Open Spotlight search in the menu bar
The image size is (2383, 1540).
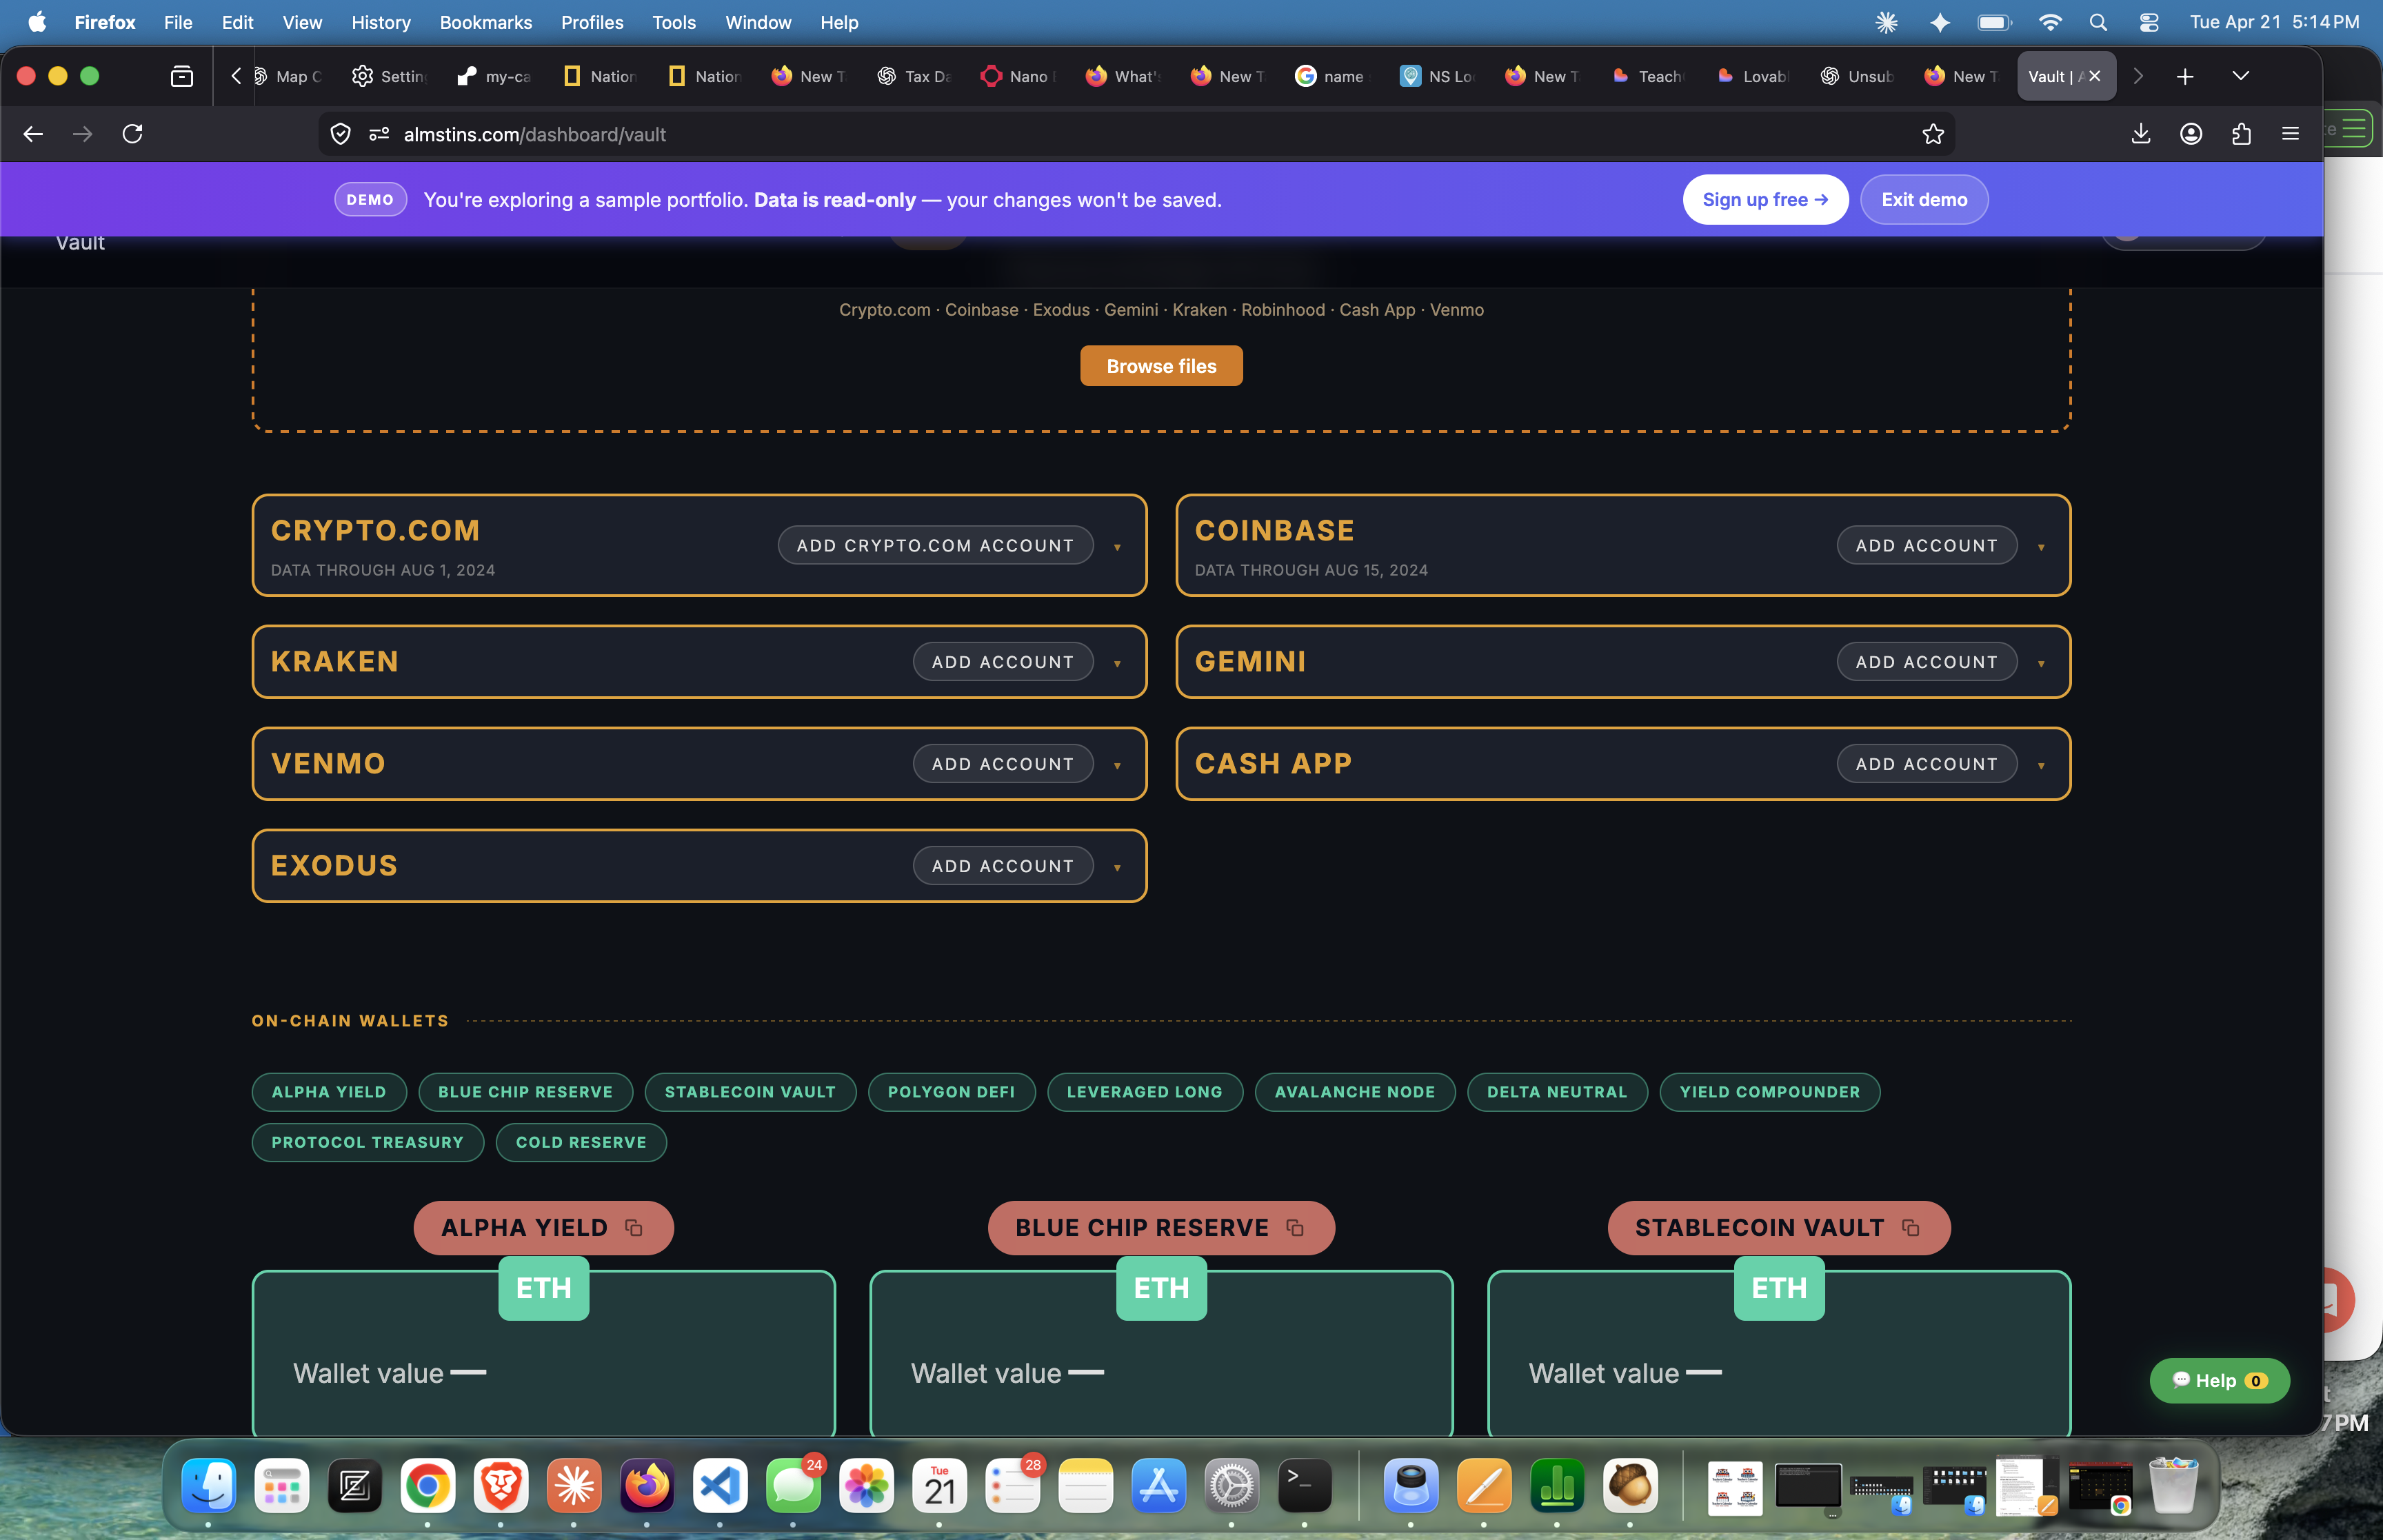pyautogui.click(x=2098, y=22)
